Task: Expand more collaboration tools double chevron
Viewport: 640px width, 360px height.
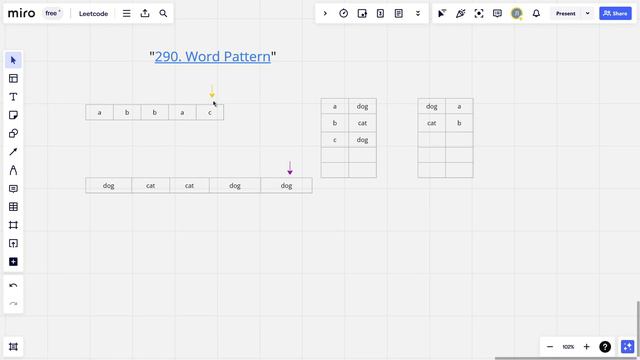Action: click(418, 13)
